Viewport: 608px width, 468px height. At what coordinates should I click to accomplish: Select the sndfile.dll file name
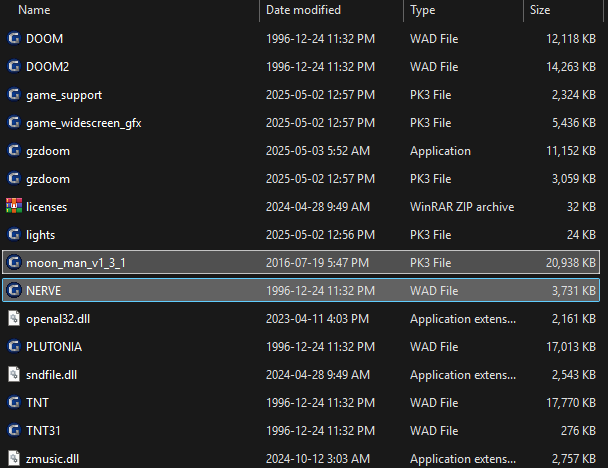[x=51, y=375]
